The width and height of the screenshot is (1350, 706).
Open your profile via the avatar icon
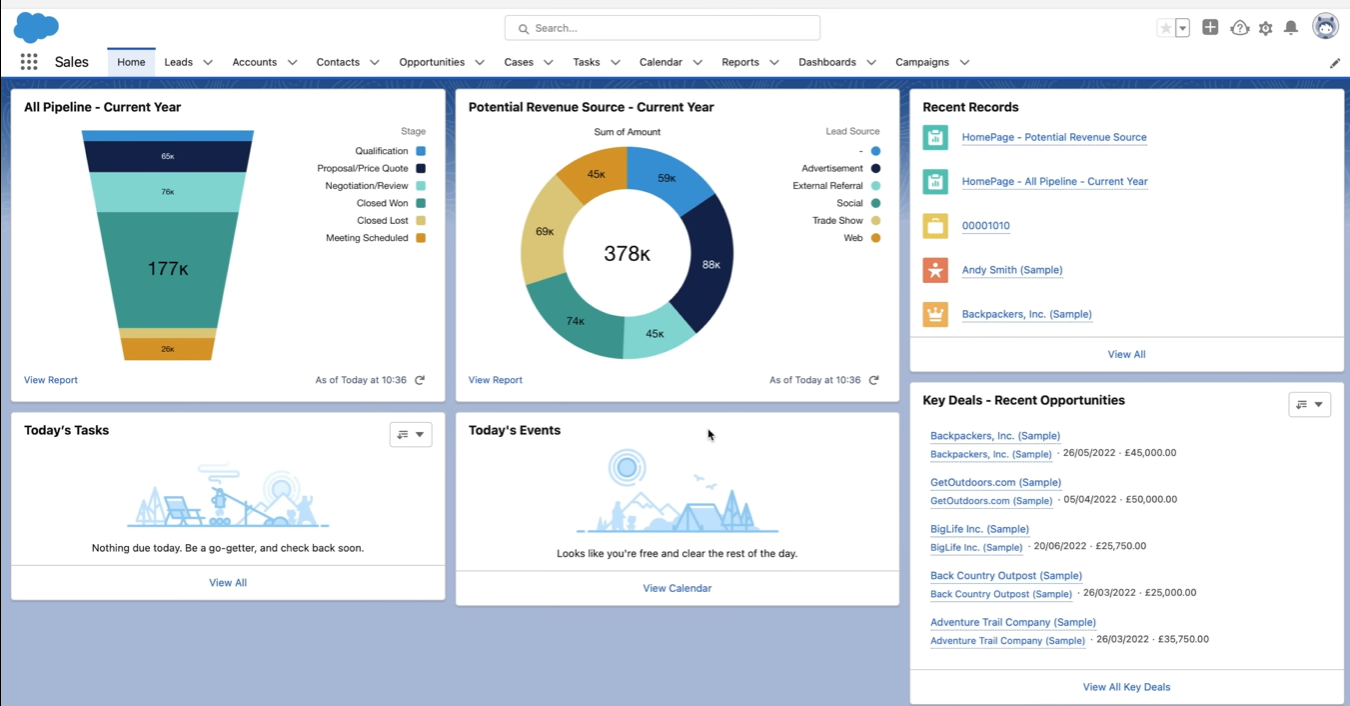(1325, 26)
